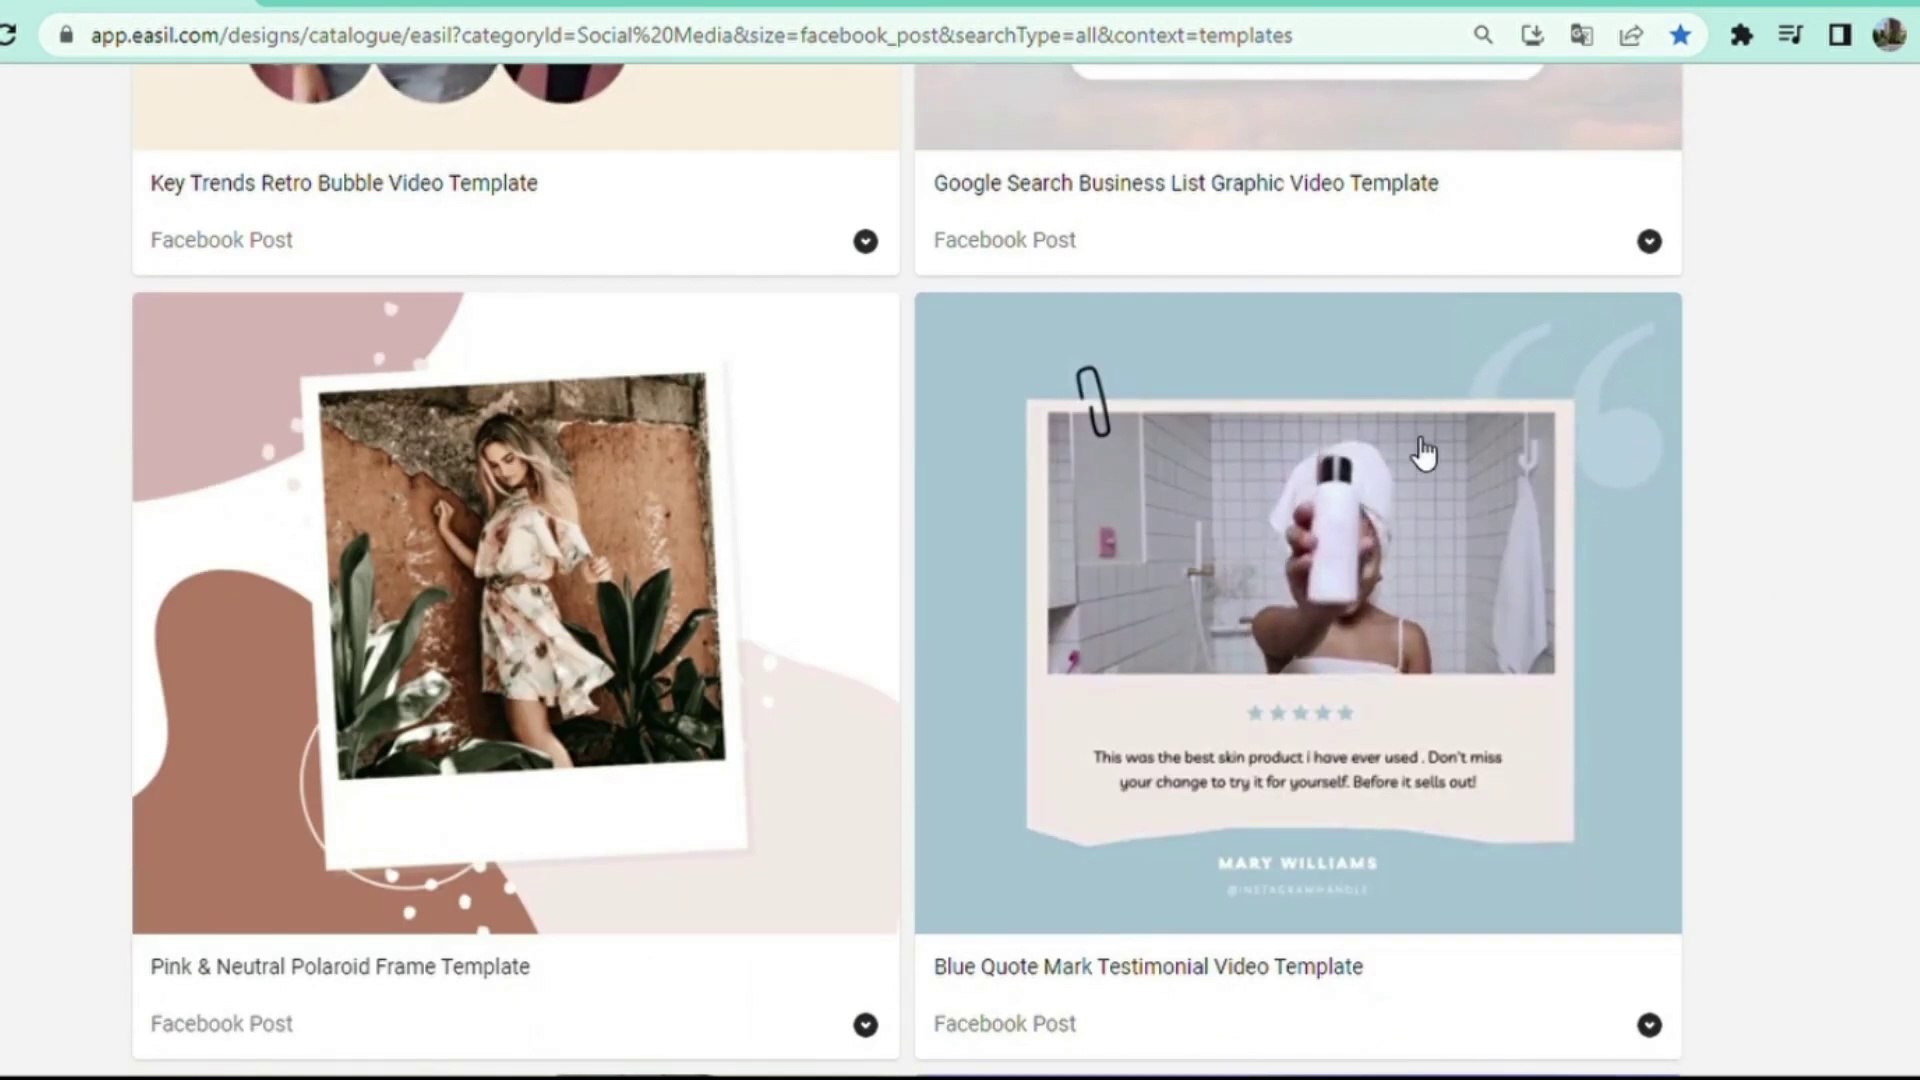Click the translate page icon
This screenshot has height=1080, width=1920.
1581,35
